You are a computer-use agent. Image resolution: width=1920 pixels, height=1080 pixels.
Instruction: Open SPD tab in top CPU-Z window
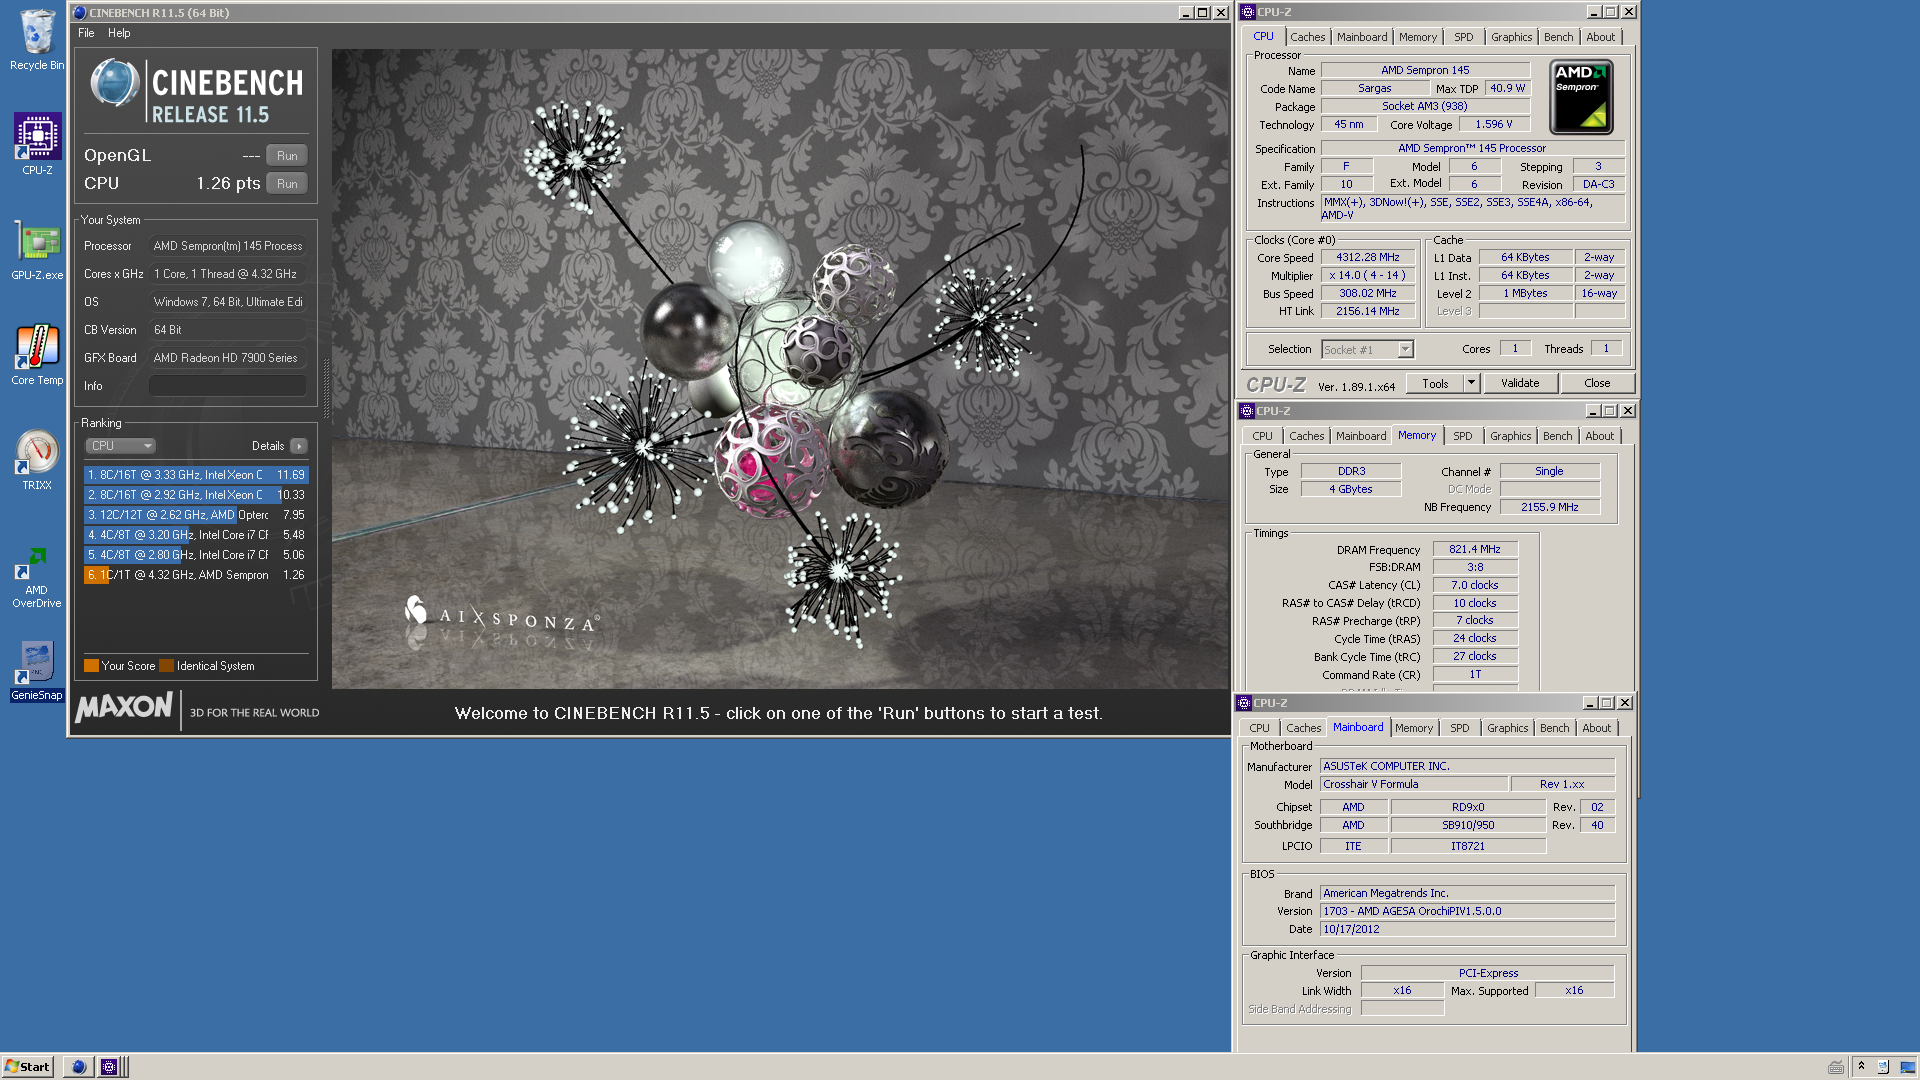pyautogui.click(x=1463, y=37)
